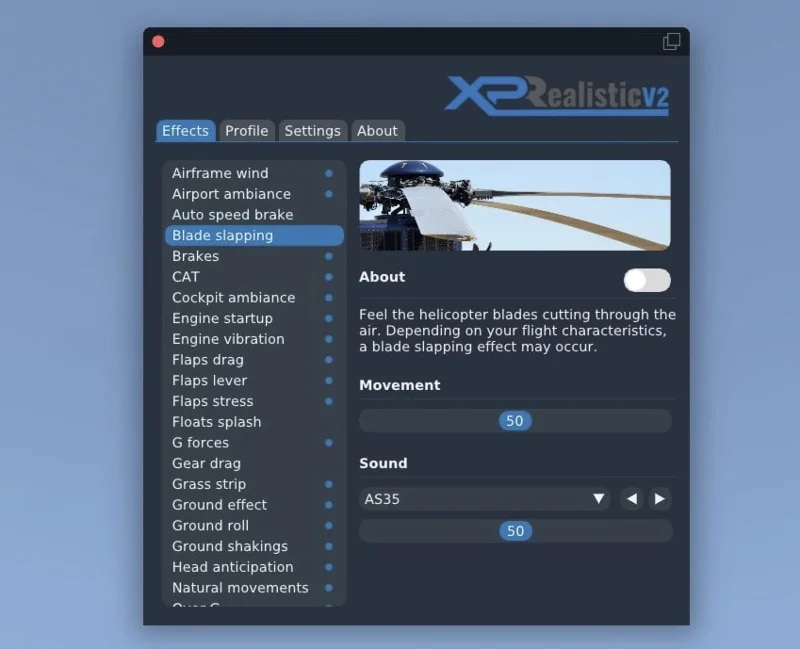Switch to the Effects tab
Image resolution: width=800 pixels, height=649 pixels.
pos(185,131)
